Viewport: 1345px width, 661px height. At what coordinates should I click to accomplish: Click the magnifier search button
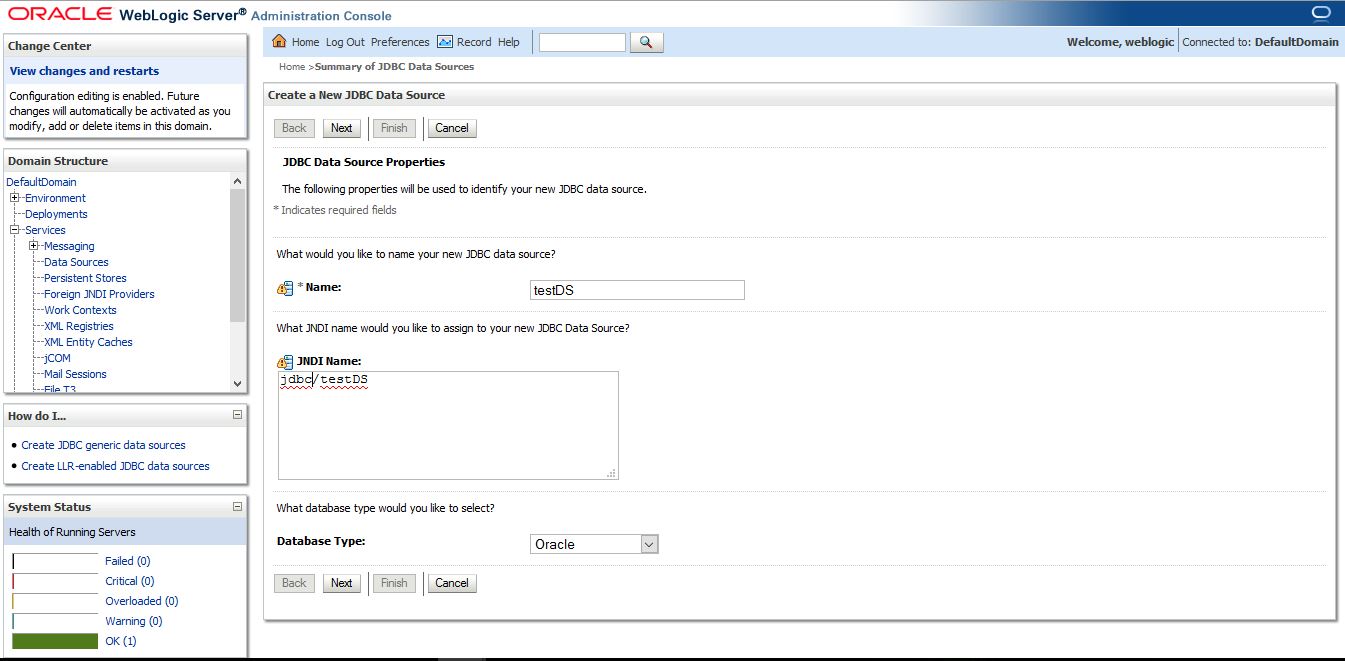pyautogui.click(x=647, y=42)
